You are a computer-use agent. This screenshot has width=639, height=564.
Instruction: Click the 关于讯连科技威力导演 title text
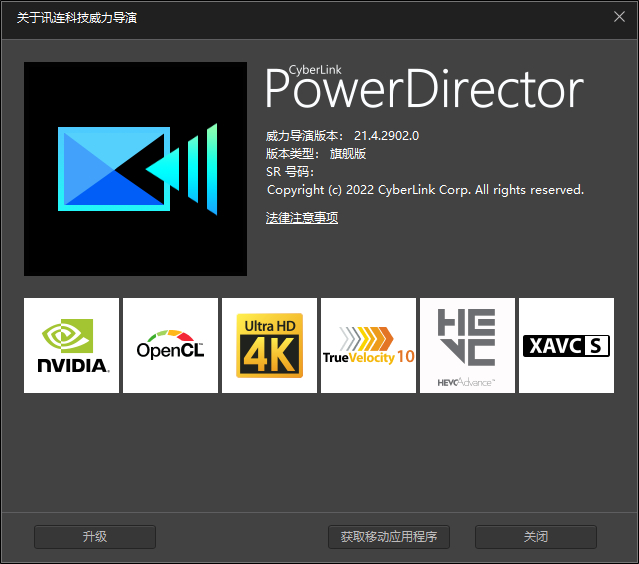(x=77, y=18)
